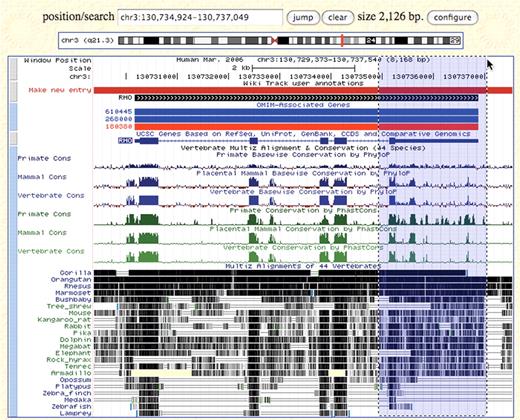Click the clear button
Screen dimensions: 520x420
338,18
